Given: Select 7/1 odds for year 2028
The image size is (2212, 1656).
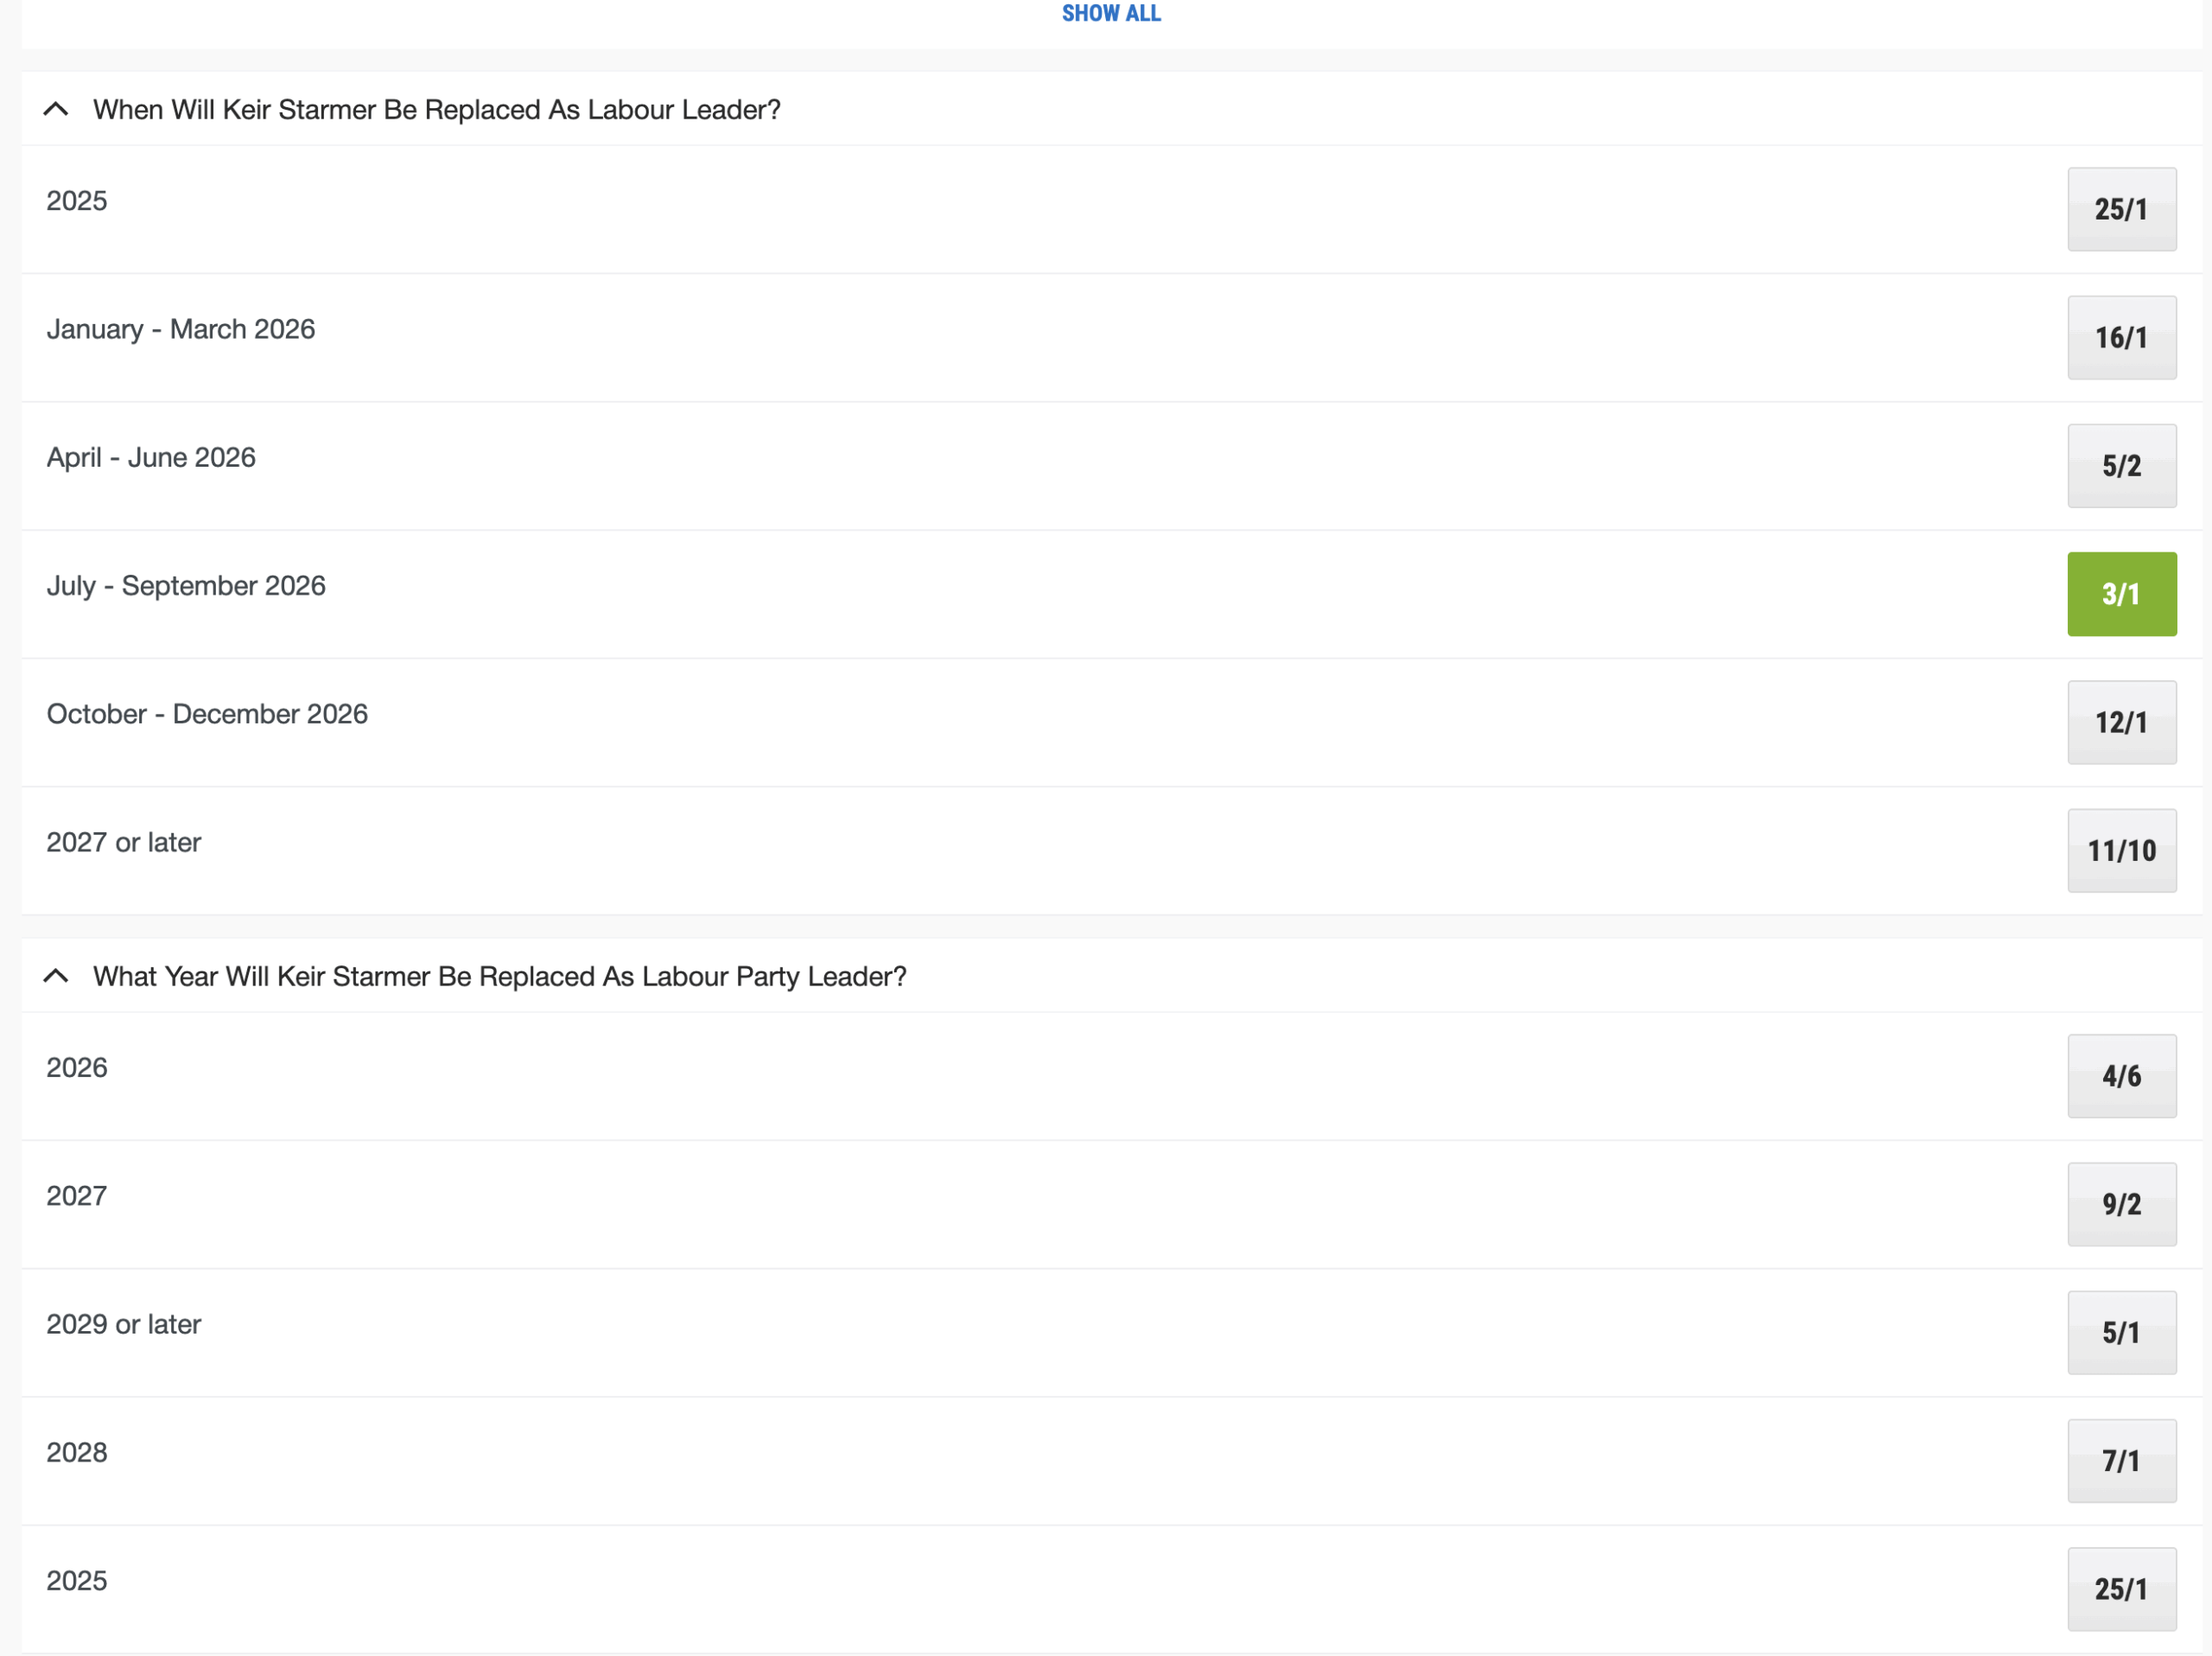Looking at the screenshot, I should click(x=2121, y=1461).
